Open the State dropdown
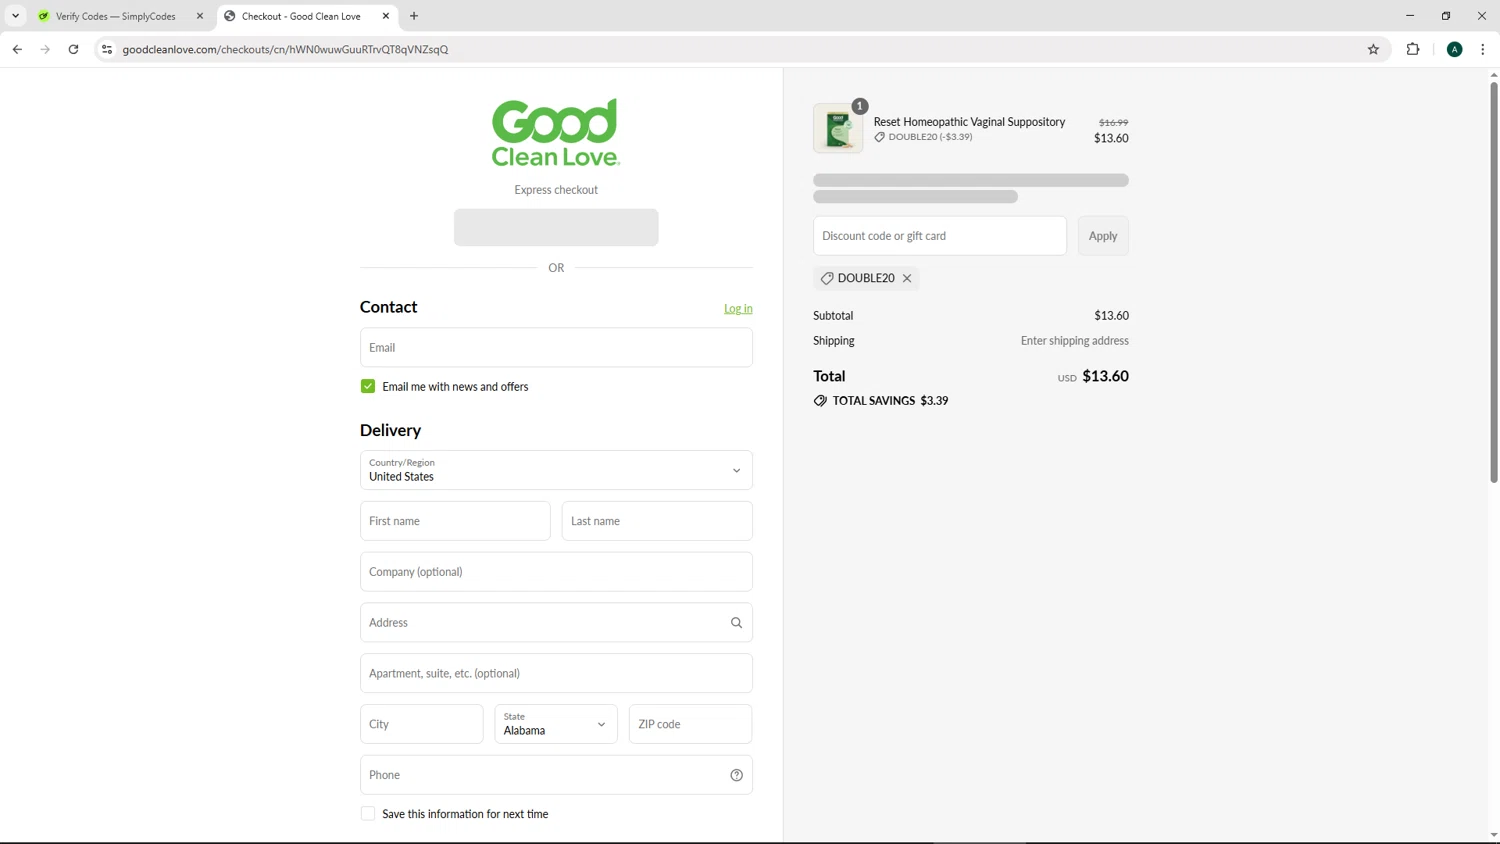 pyautogui.click(x=556, y=724)
